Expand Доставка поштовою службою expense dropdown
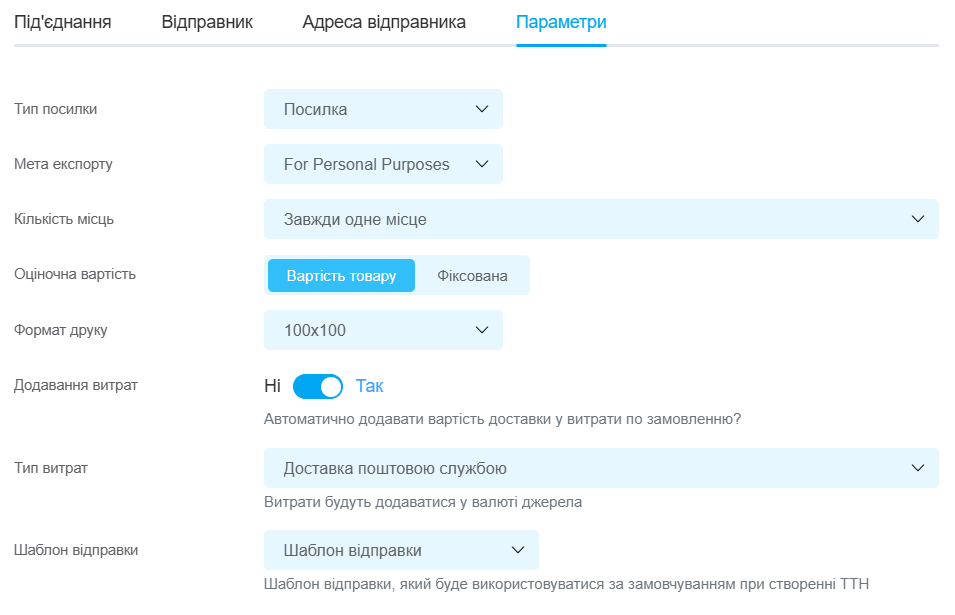Image resolution: width=955 pixels, height=615 pixels. [x=601, y=468]
